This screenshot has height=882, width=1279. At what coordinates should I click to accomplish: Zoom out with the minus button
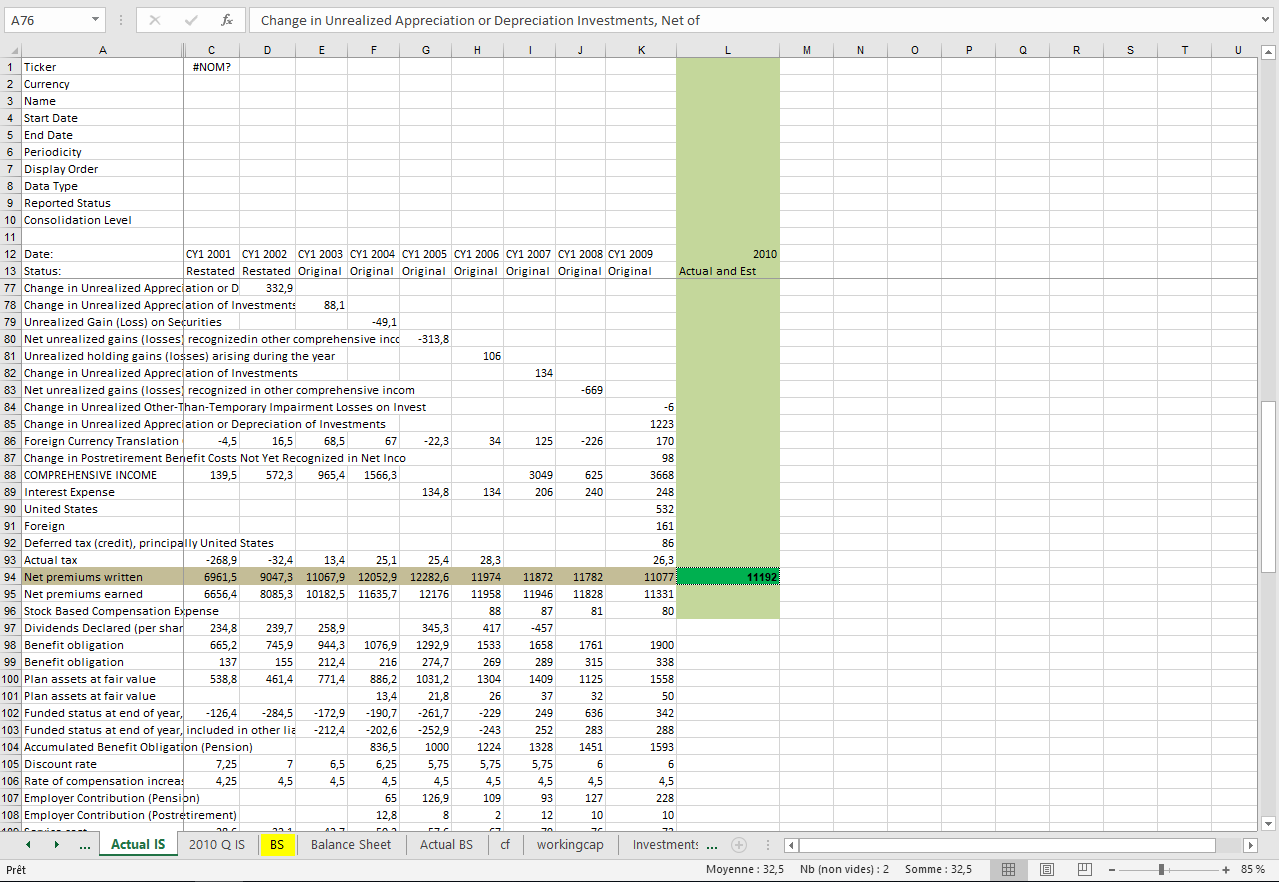1114,869
